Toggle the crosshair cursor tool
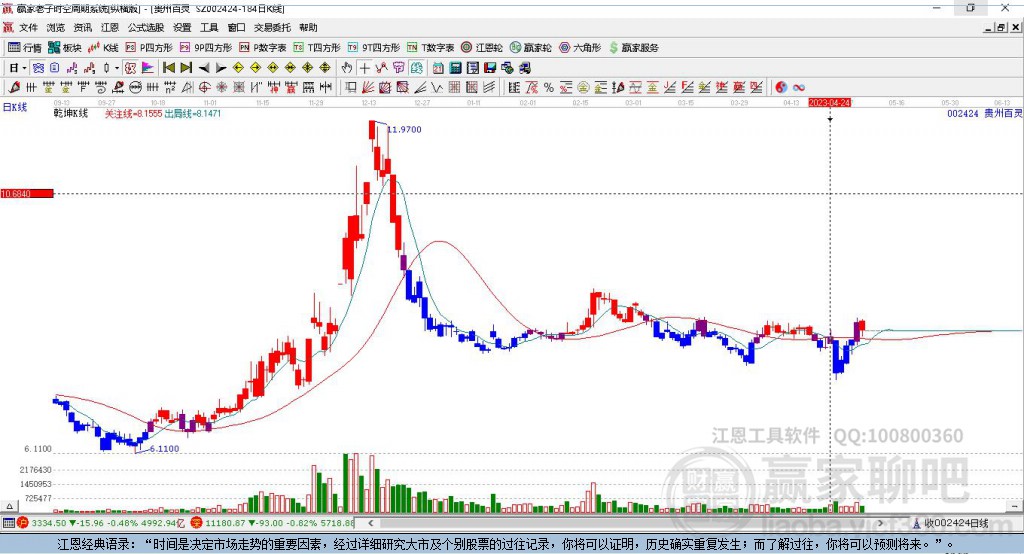Screen dimensions: 1024x554 click(x=364, y=68)
